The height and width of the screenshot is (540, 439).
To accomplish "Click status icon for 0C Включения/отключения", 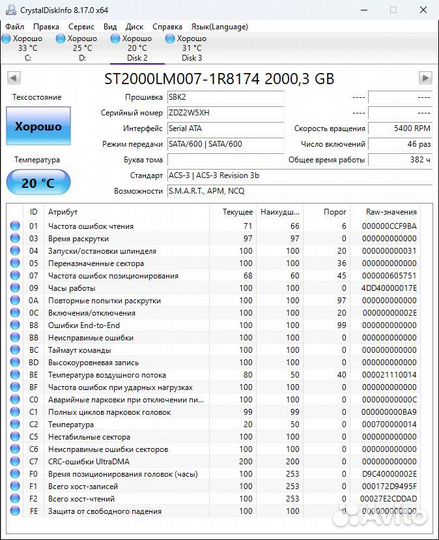I will click(15, 313).
